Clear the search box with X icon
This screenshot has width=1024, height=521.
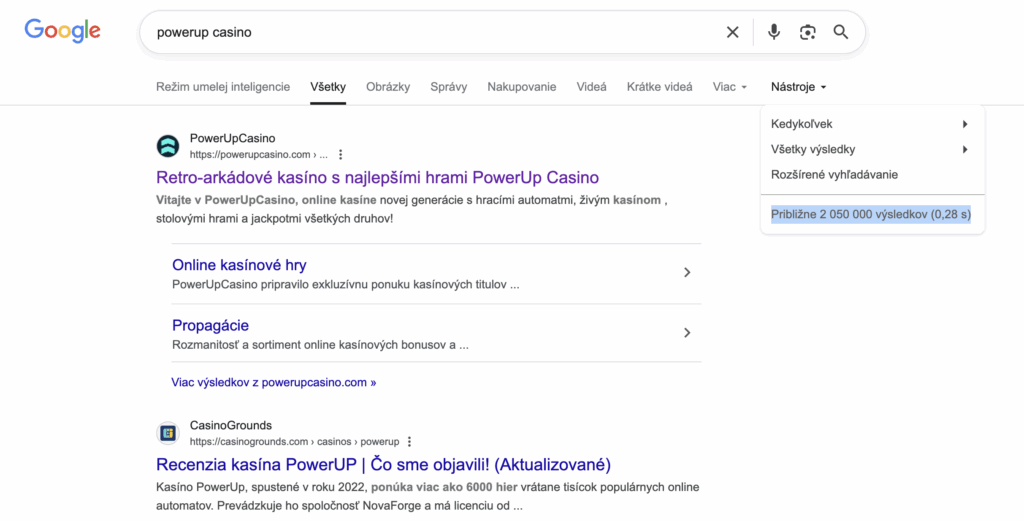(733, 32)
